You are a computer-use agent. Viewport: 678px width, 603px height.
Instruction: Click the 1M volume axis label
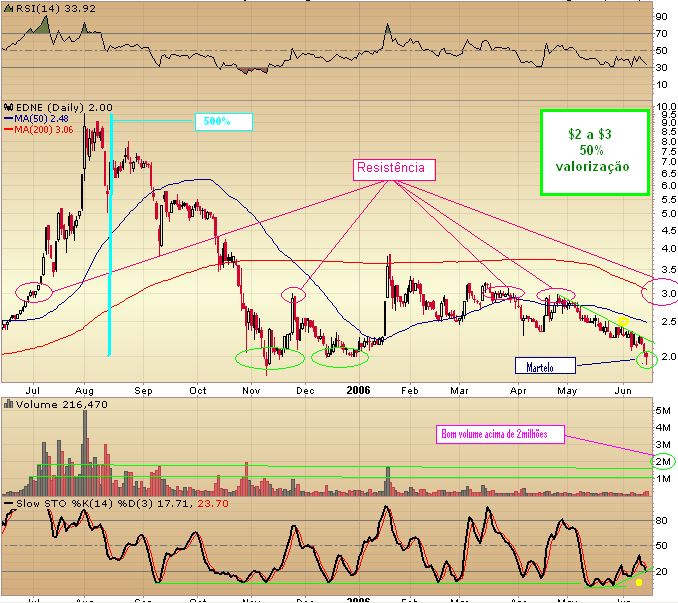tap(663, 479)
